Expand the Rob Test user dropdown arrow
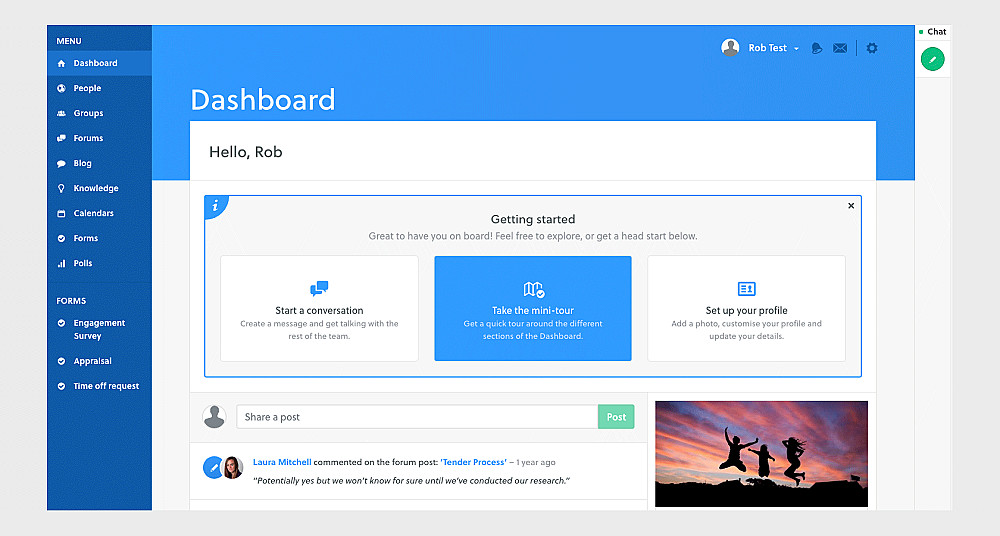Image resolution: width=1000 pixels, height=536 pixels. [x=796, y=48]
